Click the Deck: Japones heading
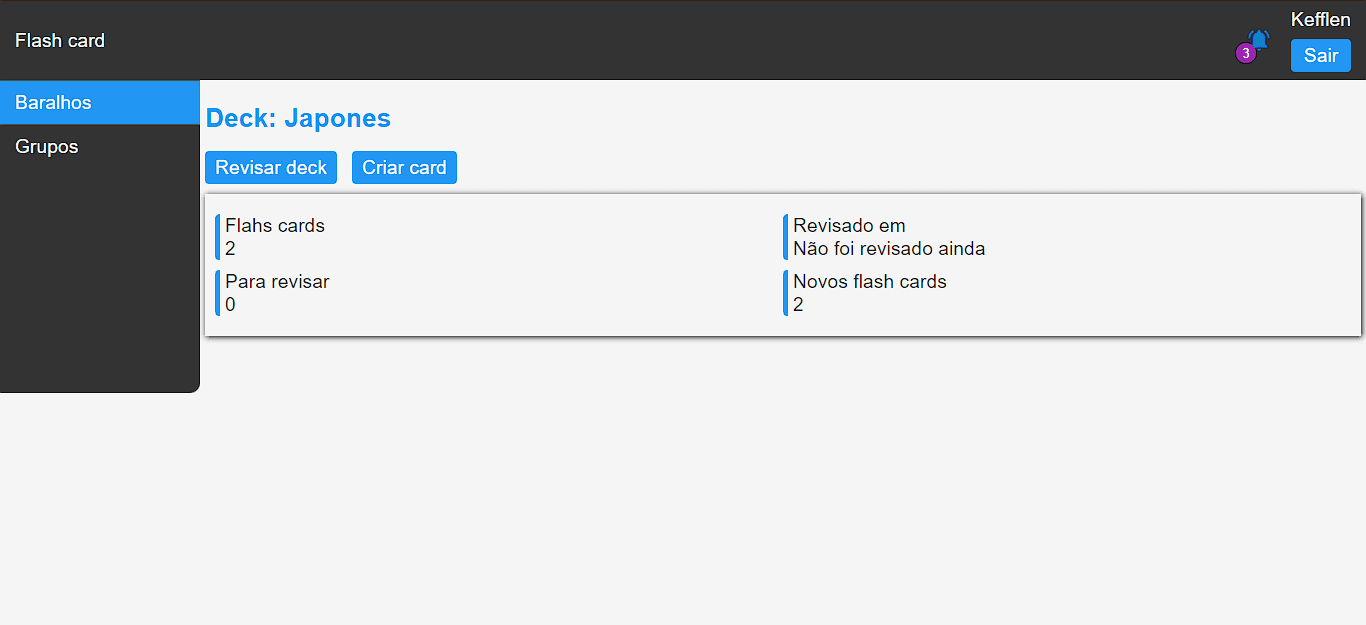Image resolution: width=1366 pixels, height=625 pixels. pos(298,118)
